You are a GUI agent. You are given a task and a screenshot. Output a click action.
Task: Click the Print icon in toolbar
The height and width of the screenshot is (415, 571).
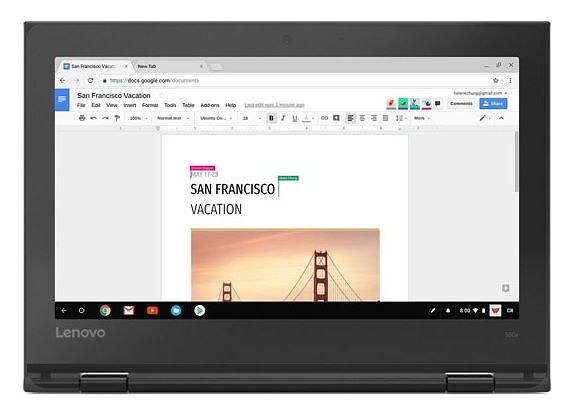[82, 118]
